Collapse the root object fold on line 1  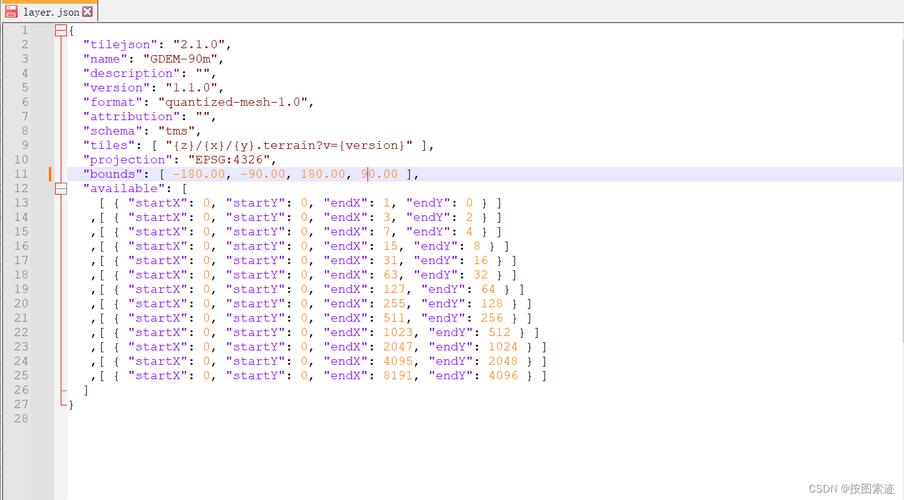coord(61,31)
